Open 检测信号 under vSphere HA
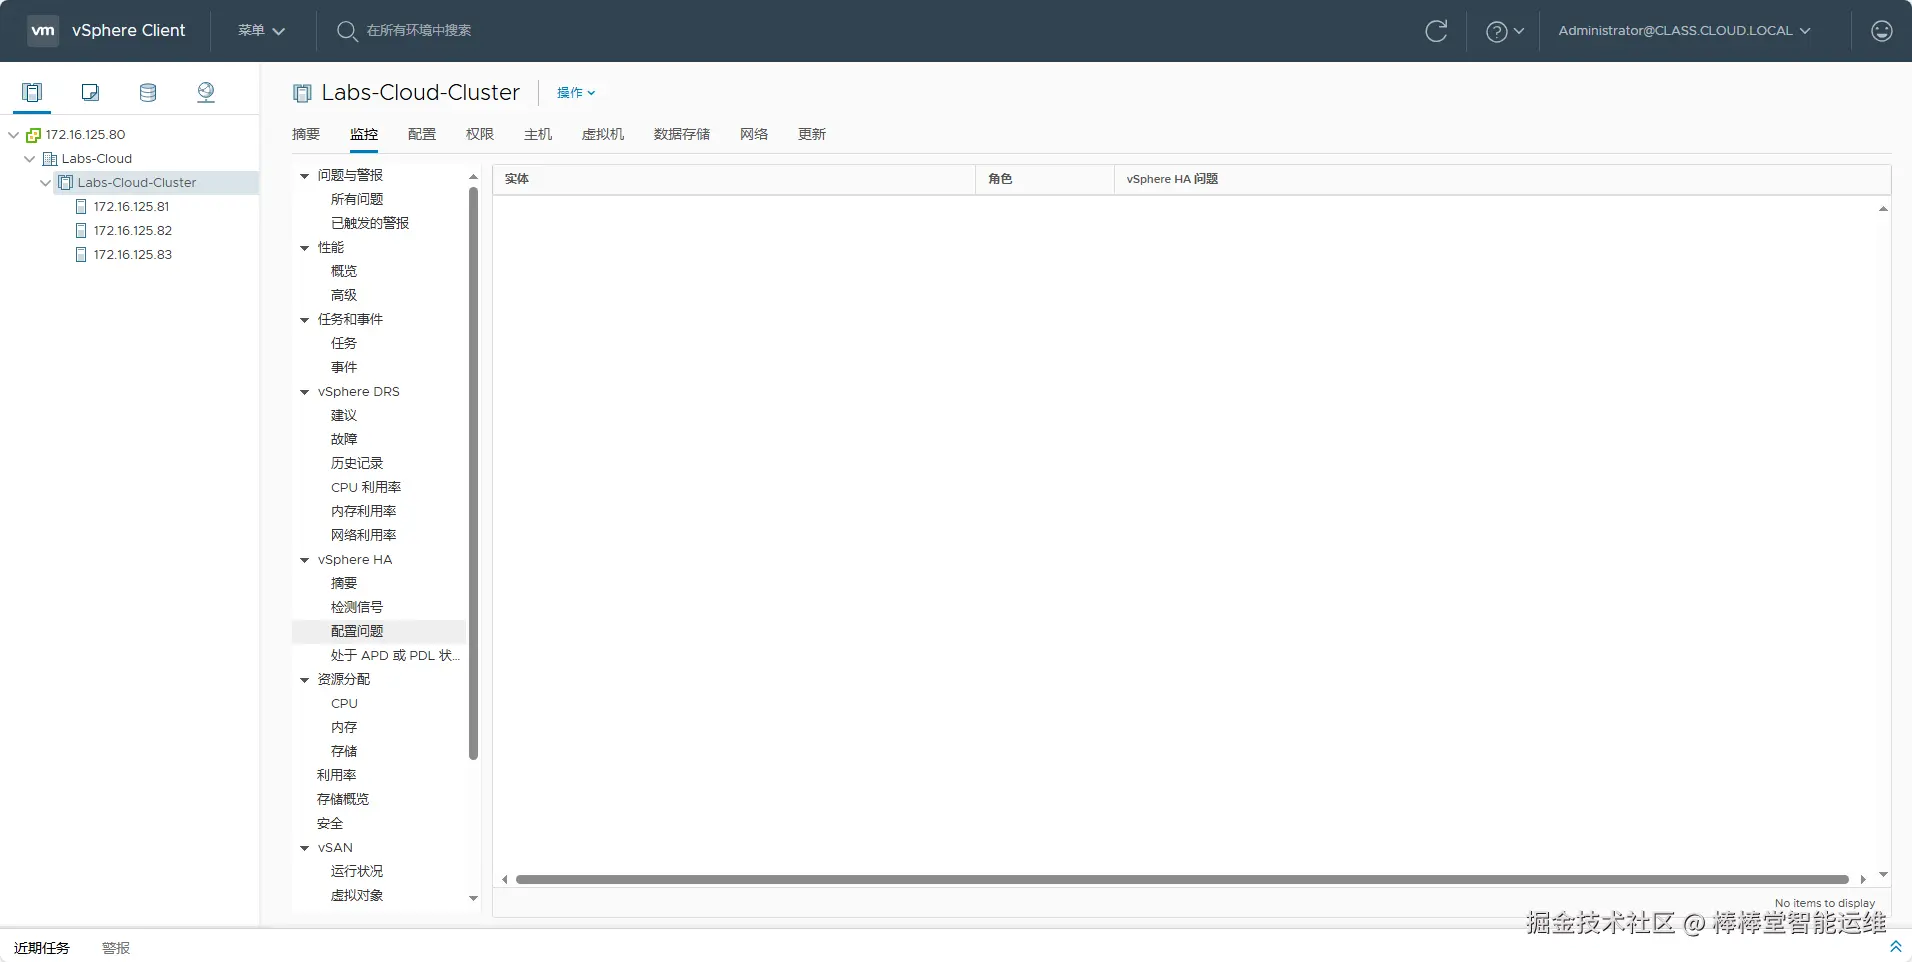Image resolution: width=1912 pixels, height=962 pixels. 357,607
